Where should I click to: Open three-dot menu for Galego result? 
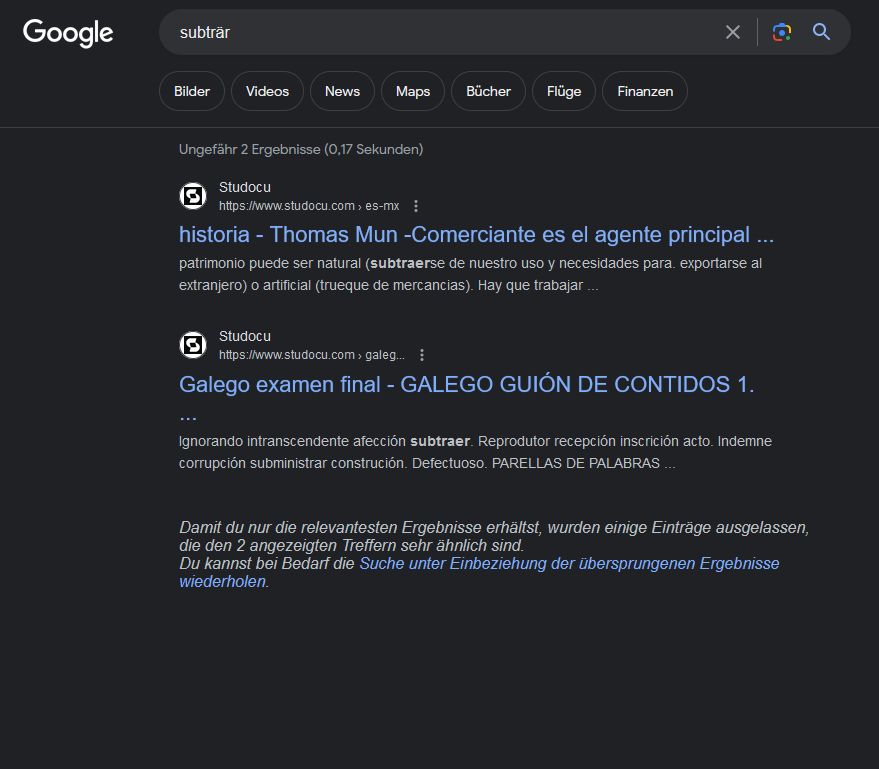(x=422, y=355)
